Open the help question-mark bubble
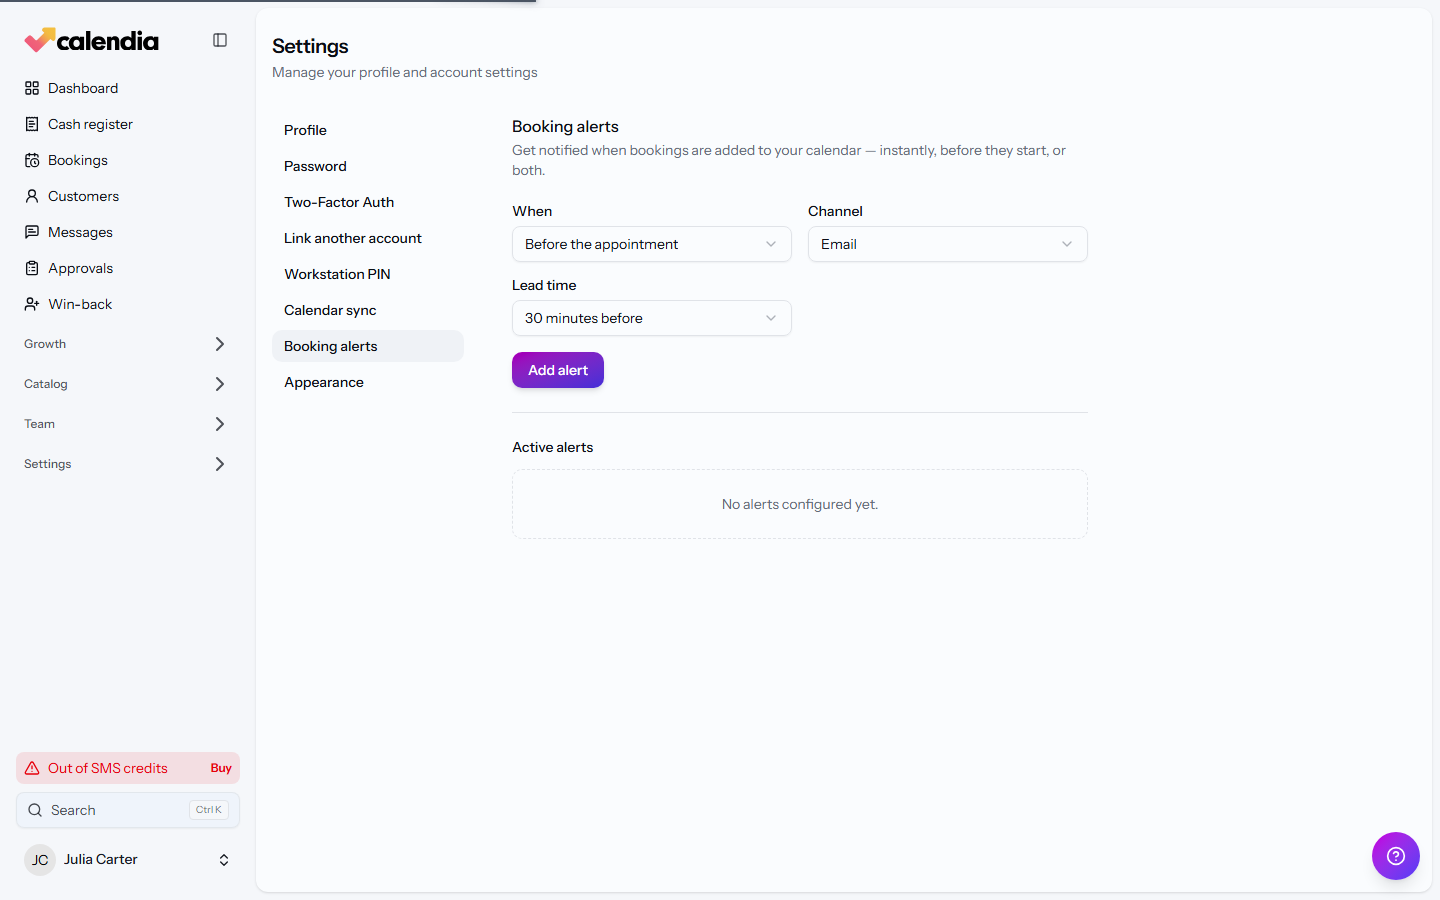 point(1396,856)
